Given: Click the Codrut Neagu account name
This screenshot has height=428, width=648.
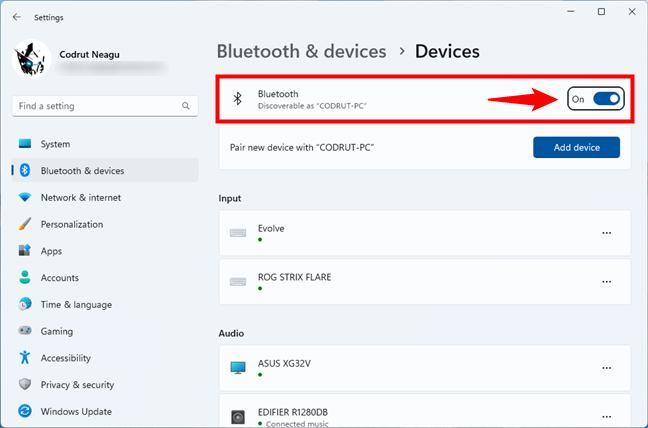Looking at the screenshot, I should pos(90,55).
